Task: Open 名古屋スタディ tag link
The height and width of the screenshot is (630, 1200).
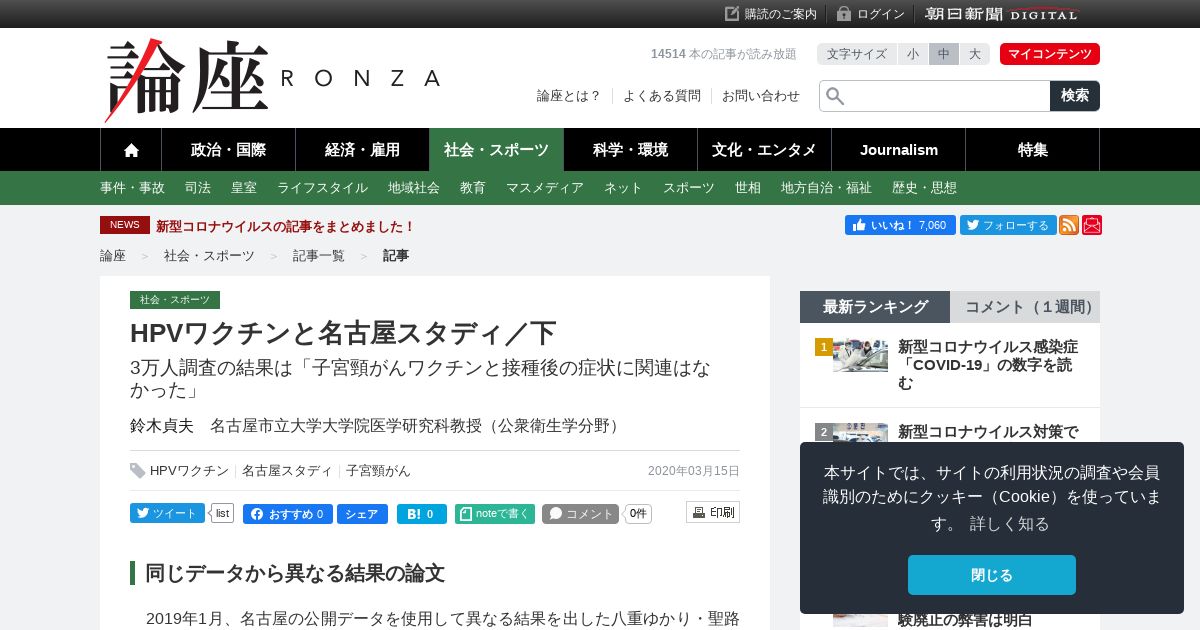Action: (287, 471)
